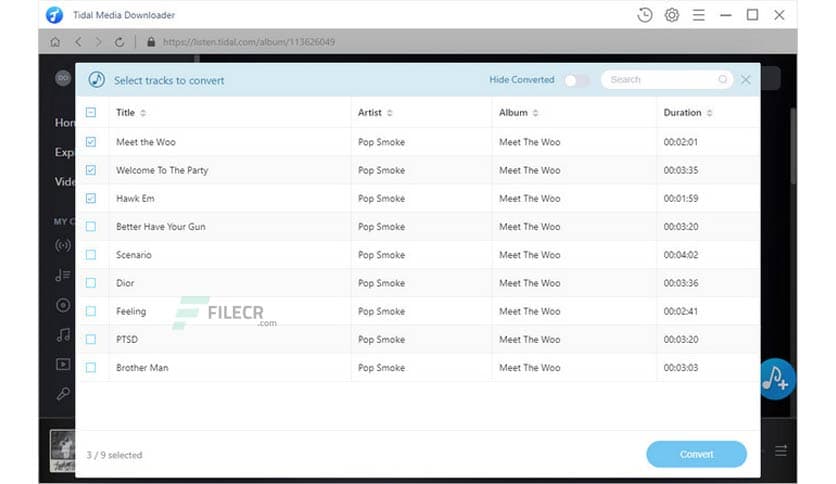The width and height of the screenshot is (836, 484).
Task: Click the padlock icon beside the URL
Action: [x=151, y=42]
